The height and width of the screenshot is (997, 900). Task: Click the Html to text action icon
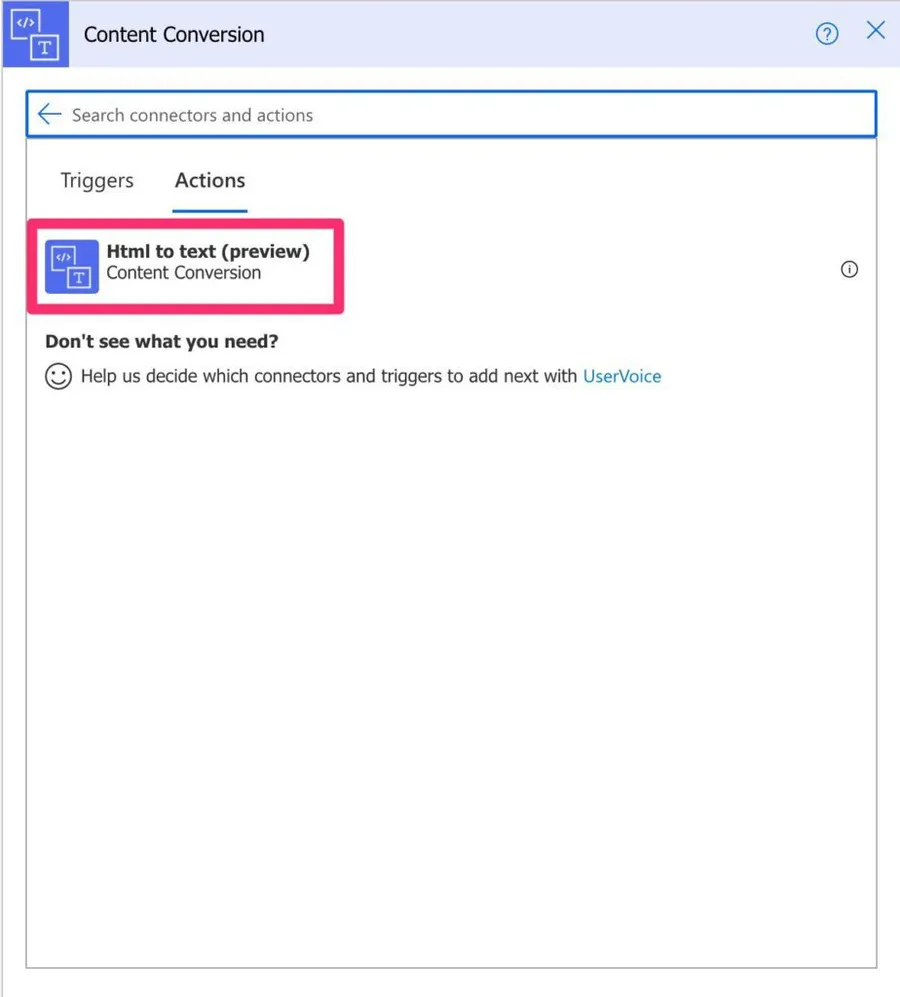72,267
